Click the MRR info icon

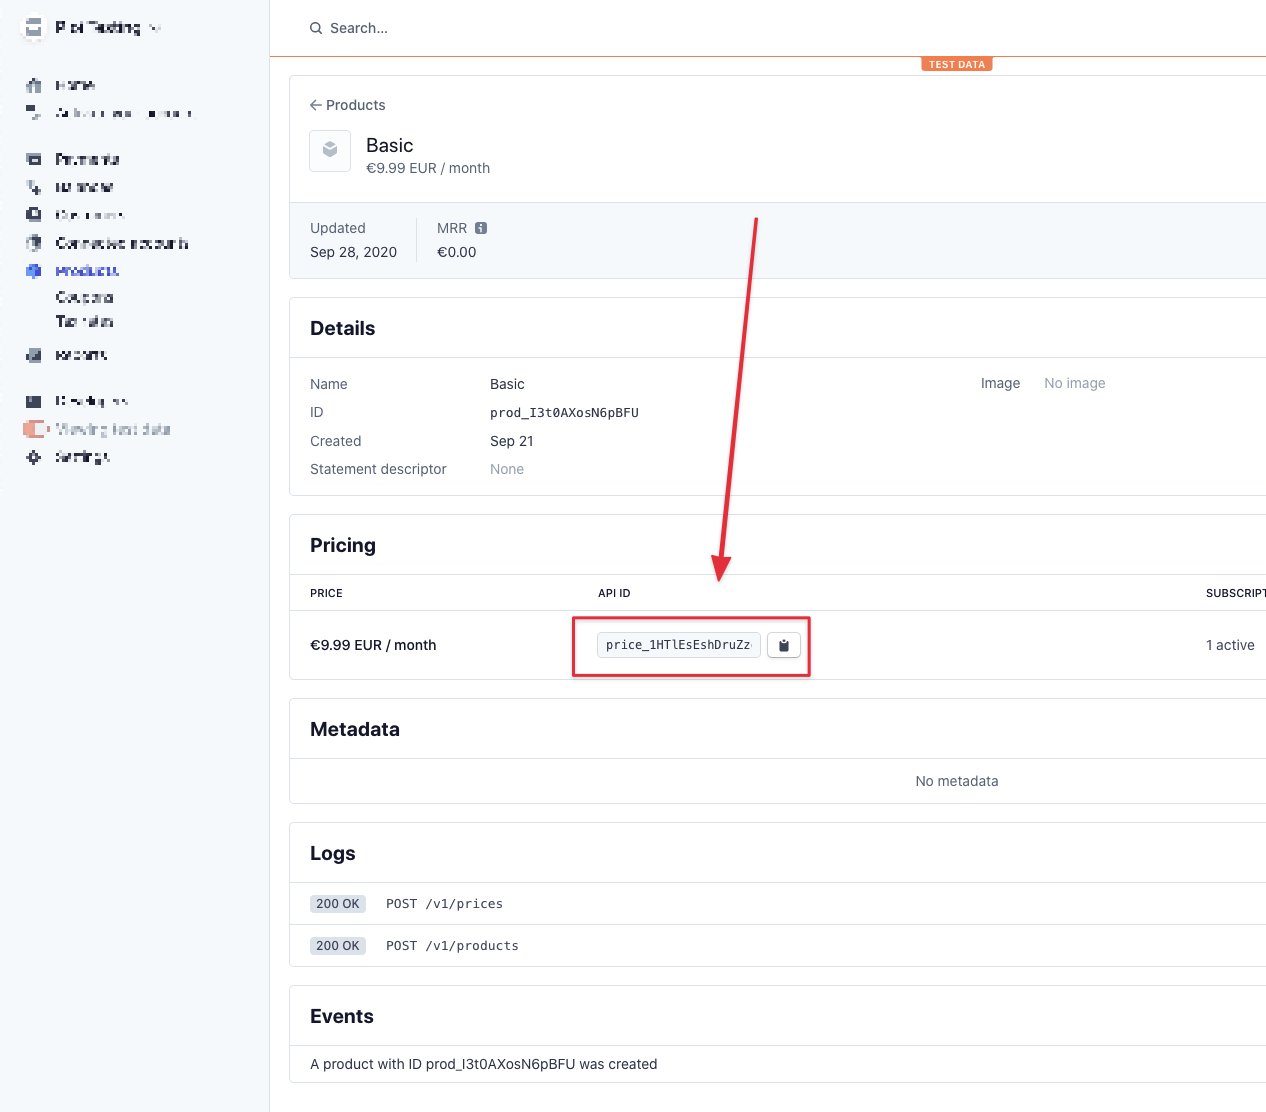coord(481,228)
